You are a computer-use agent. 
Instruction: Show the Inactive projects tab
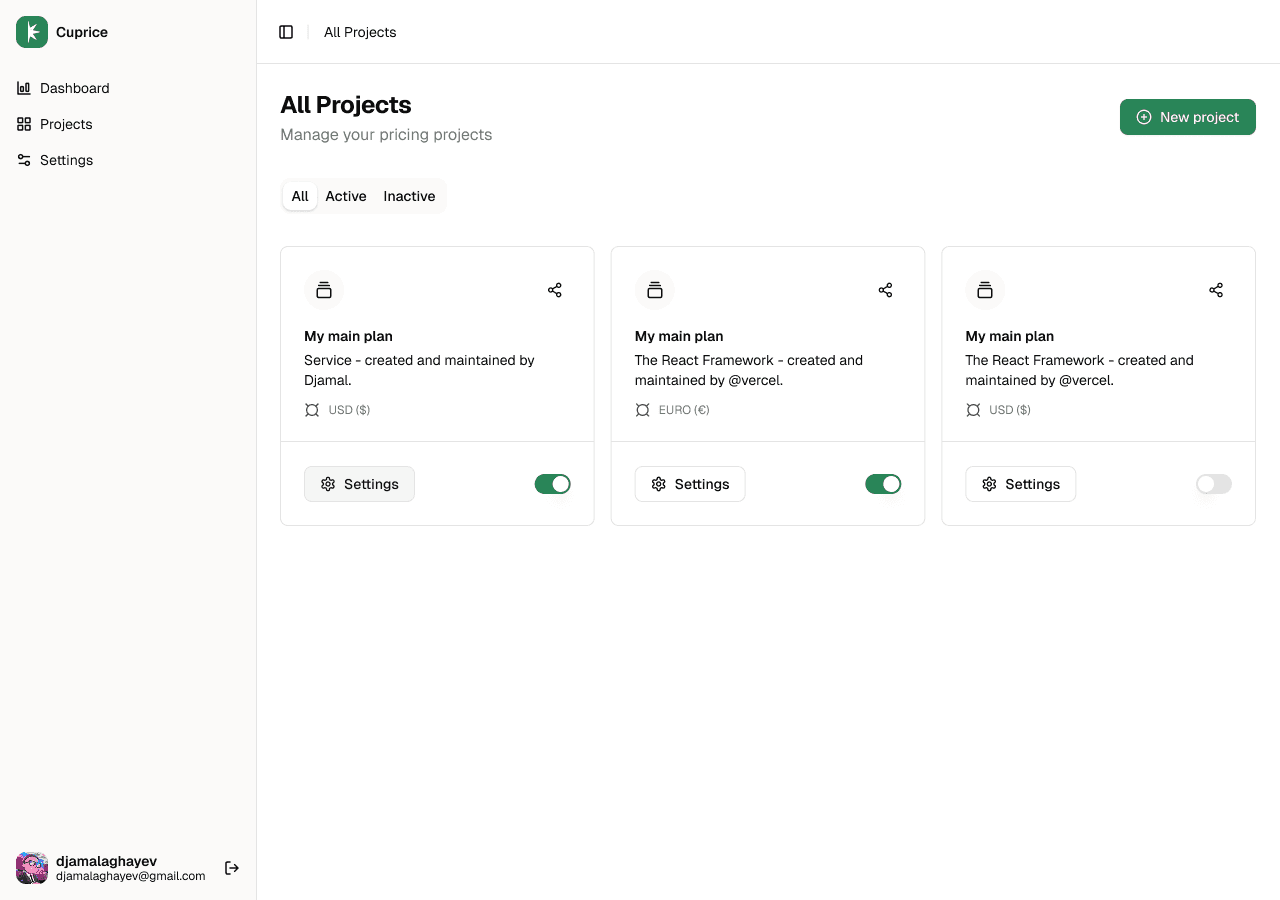[x=409, y=196]
